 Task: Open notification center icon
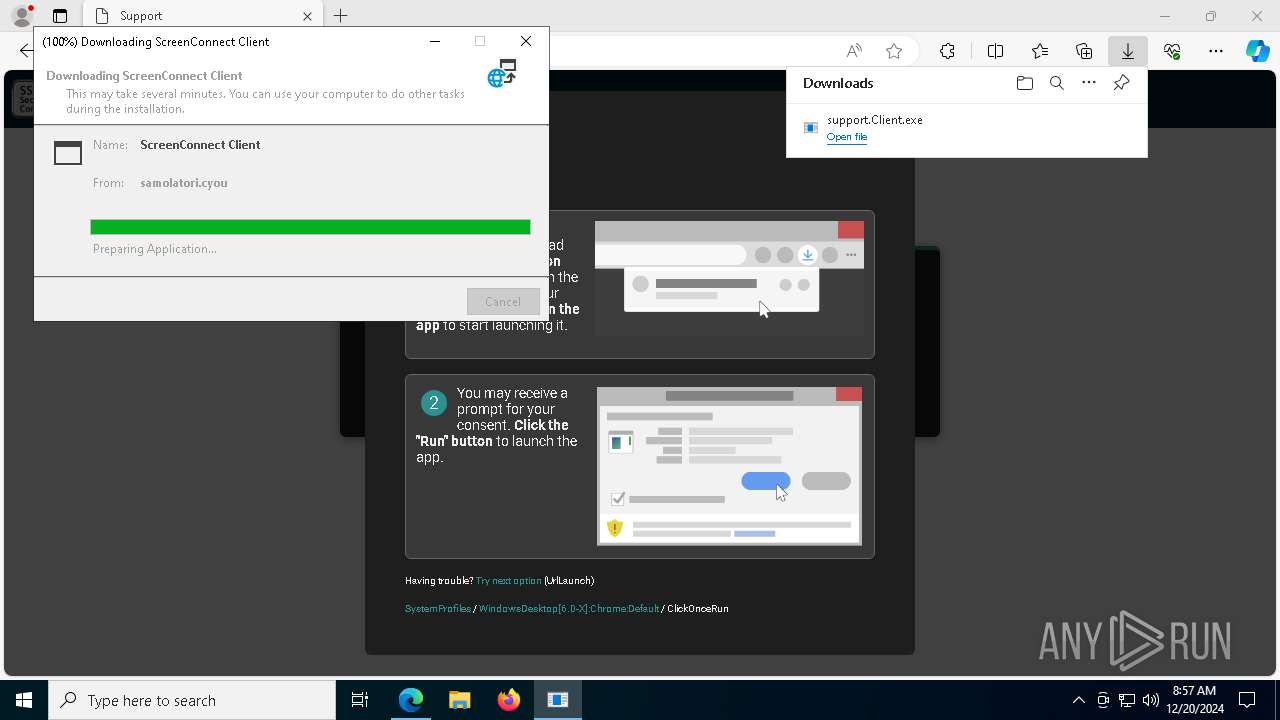1247,700
